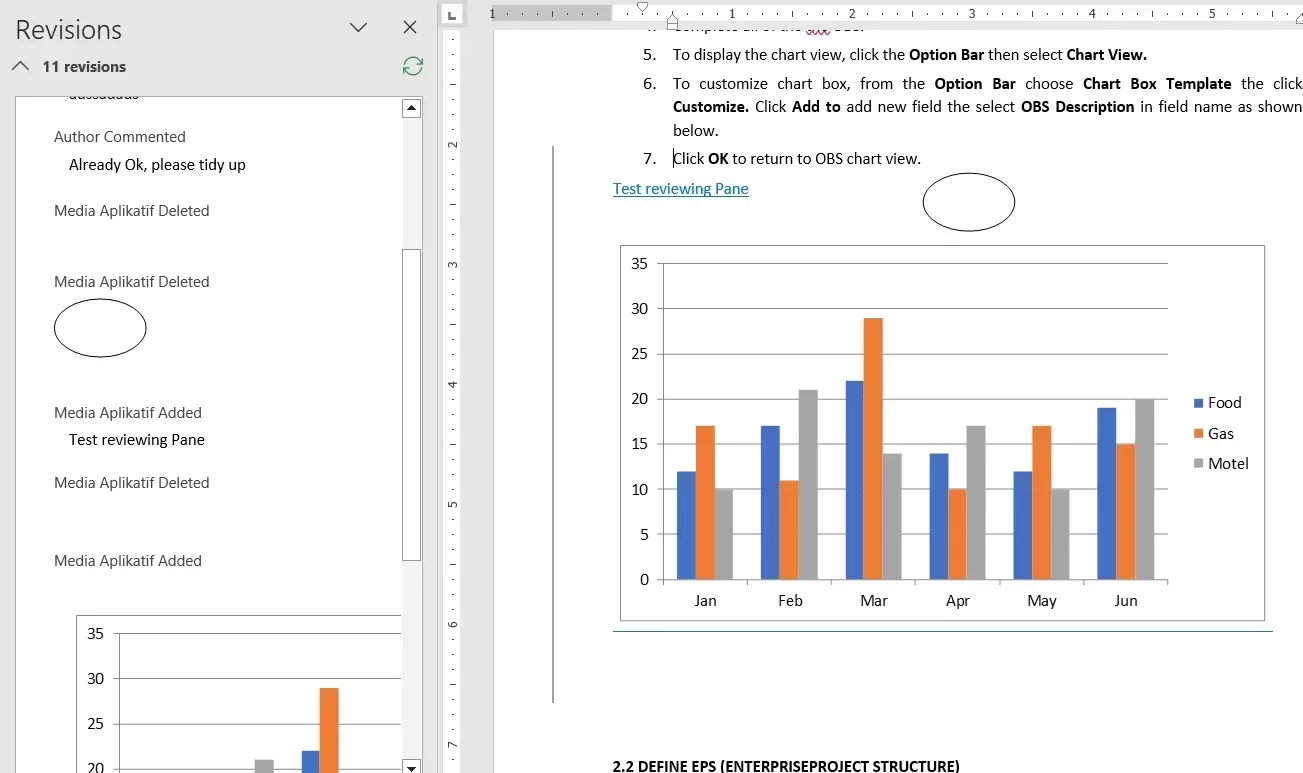The height and width of the screenshot is (773, 1303).
Task: Click the '2.2 DEFINE EPS' heading
Action: pos(785,766)
